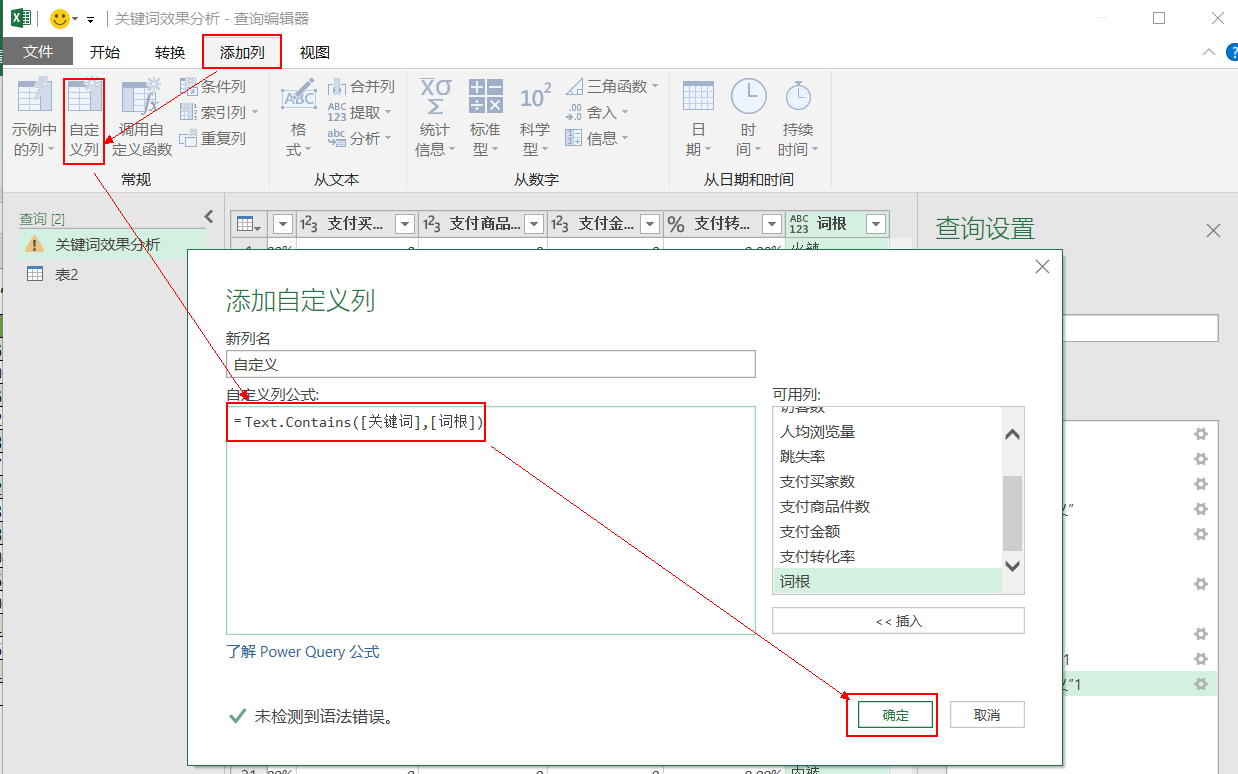The image size is (1238, 774).
Task: Click inside the custom column formula box
Action: tap(490, 520)
